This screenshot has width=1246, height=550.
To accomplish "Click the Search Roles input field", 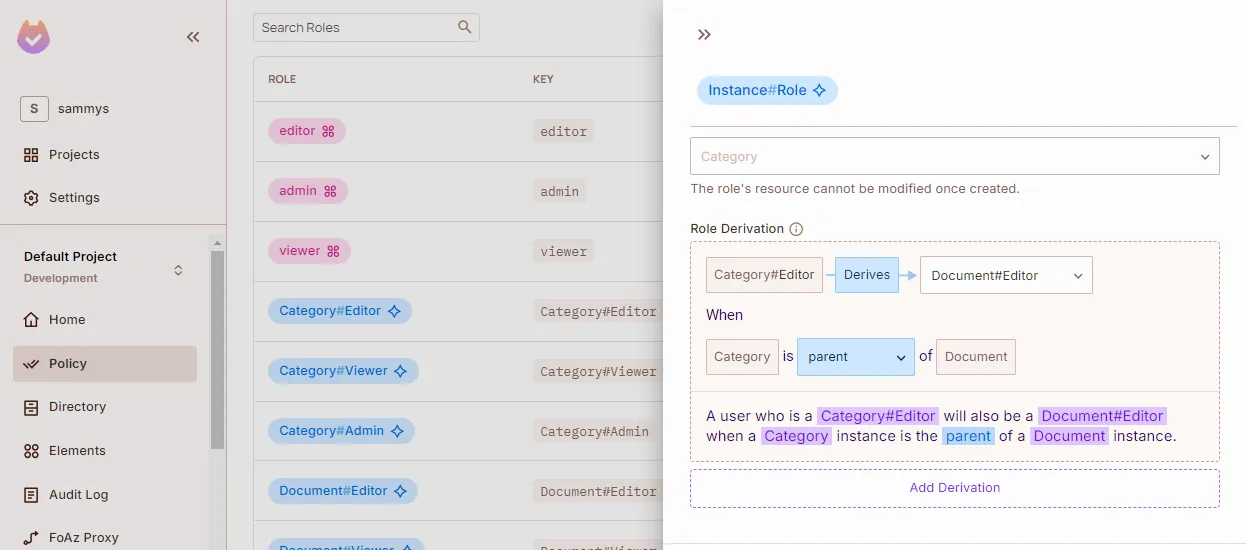I will click(x=355, y=27).
